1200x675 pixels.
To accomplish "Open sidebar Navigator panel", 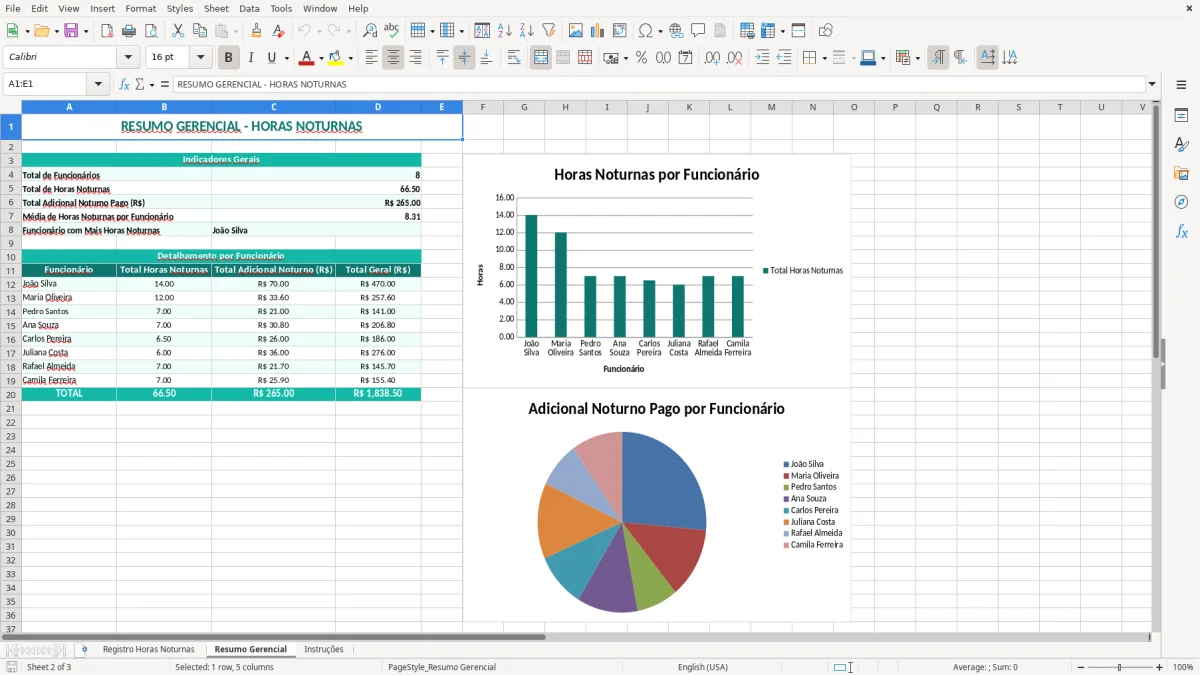I will (1181, 202).
